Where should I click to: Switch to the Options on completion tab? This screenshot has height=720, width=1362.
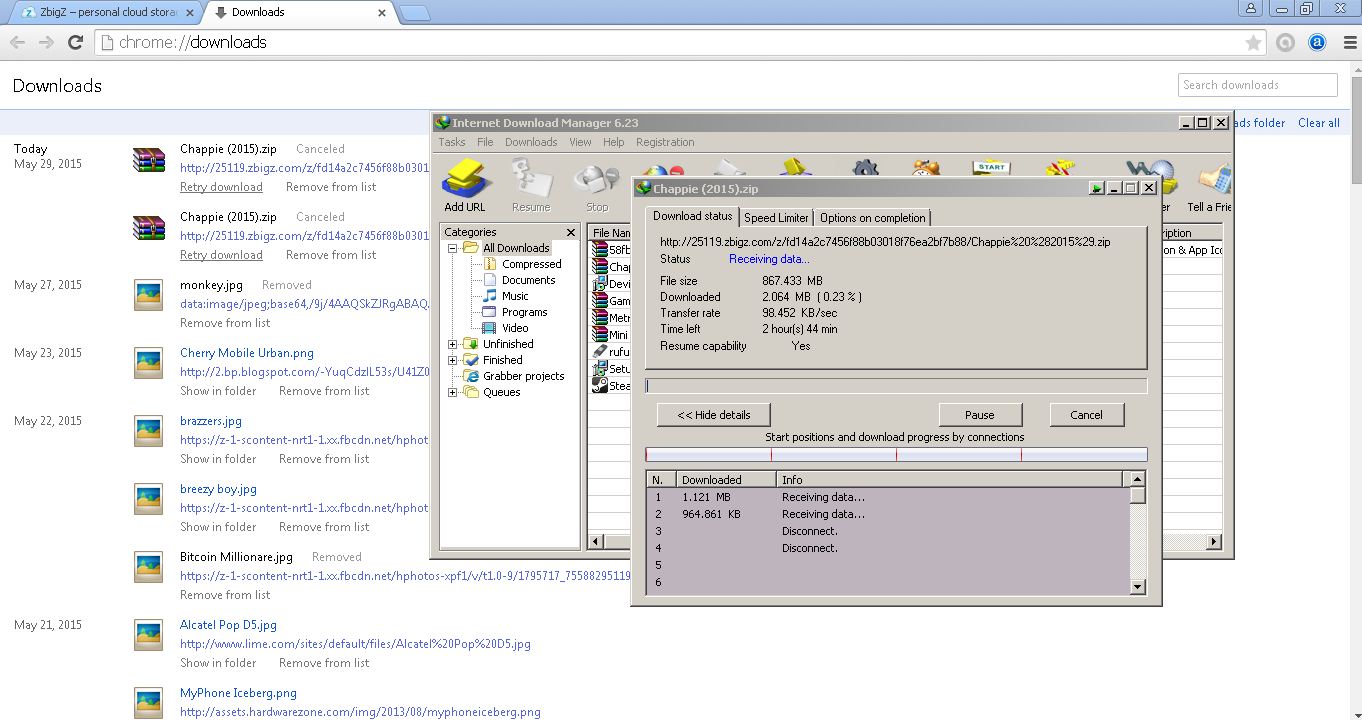point(873,218)
